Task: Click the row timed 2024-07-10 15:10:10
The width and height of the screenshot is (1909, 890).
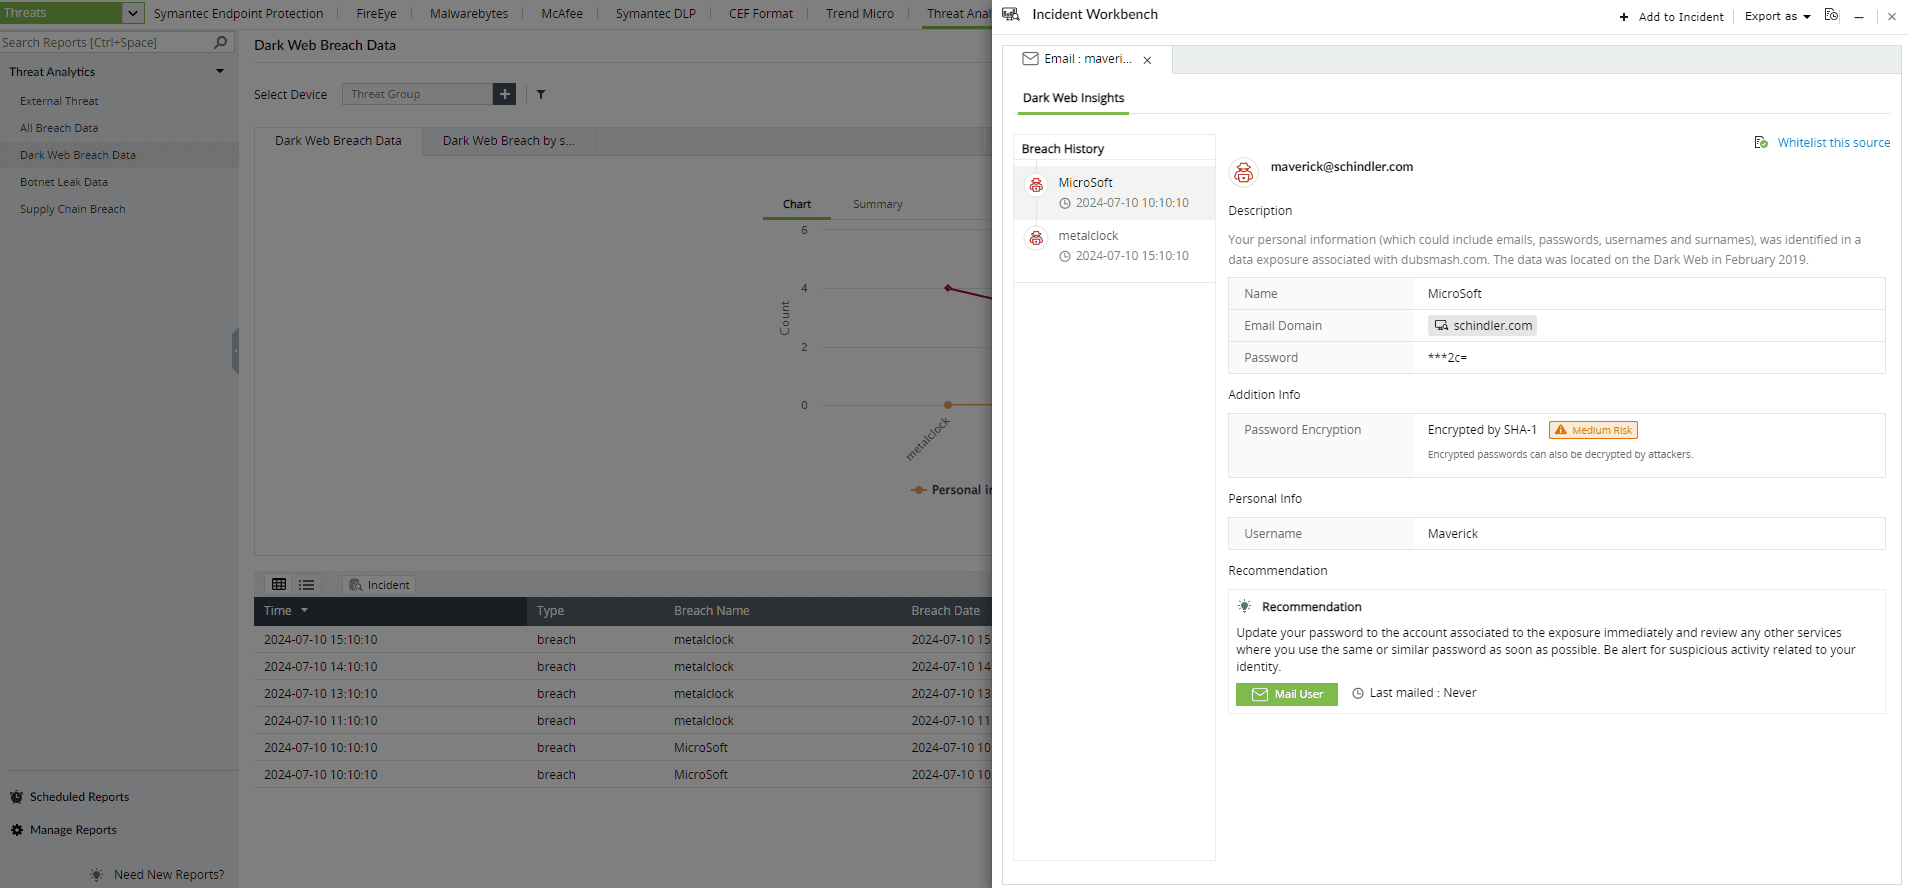Action: point(623,640)
